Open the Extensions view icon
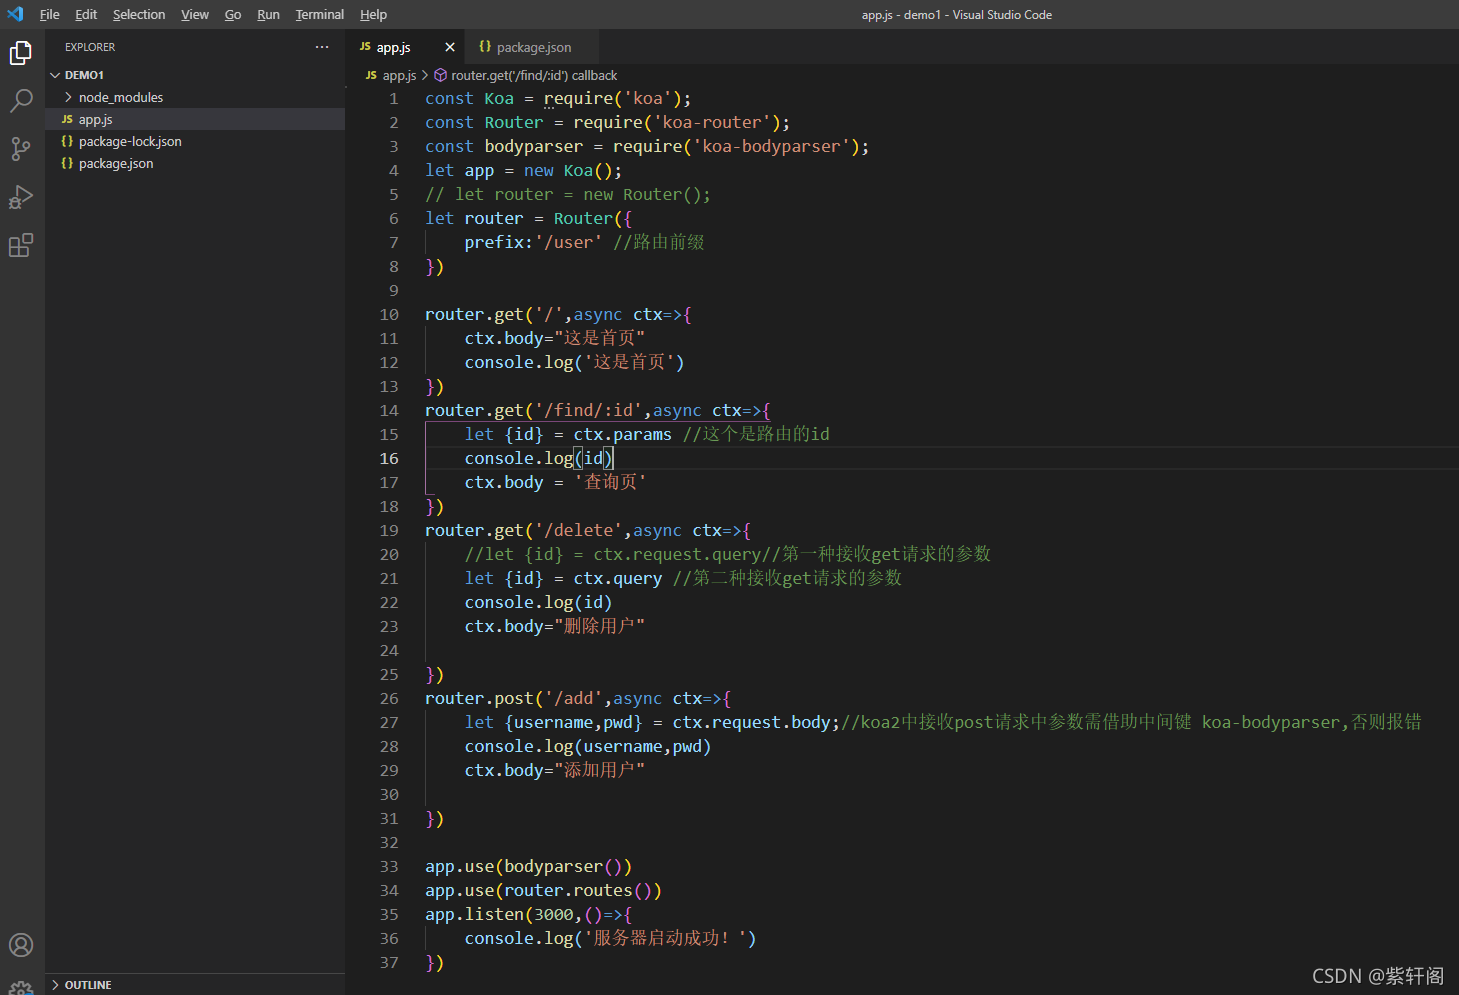This screenshot has height=995, width=1459. coord(21,245)
